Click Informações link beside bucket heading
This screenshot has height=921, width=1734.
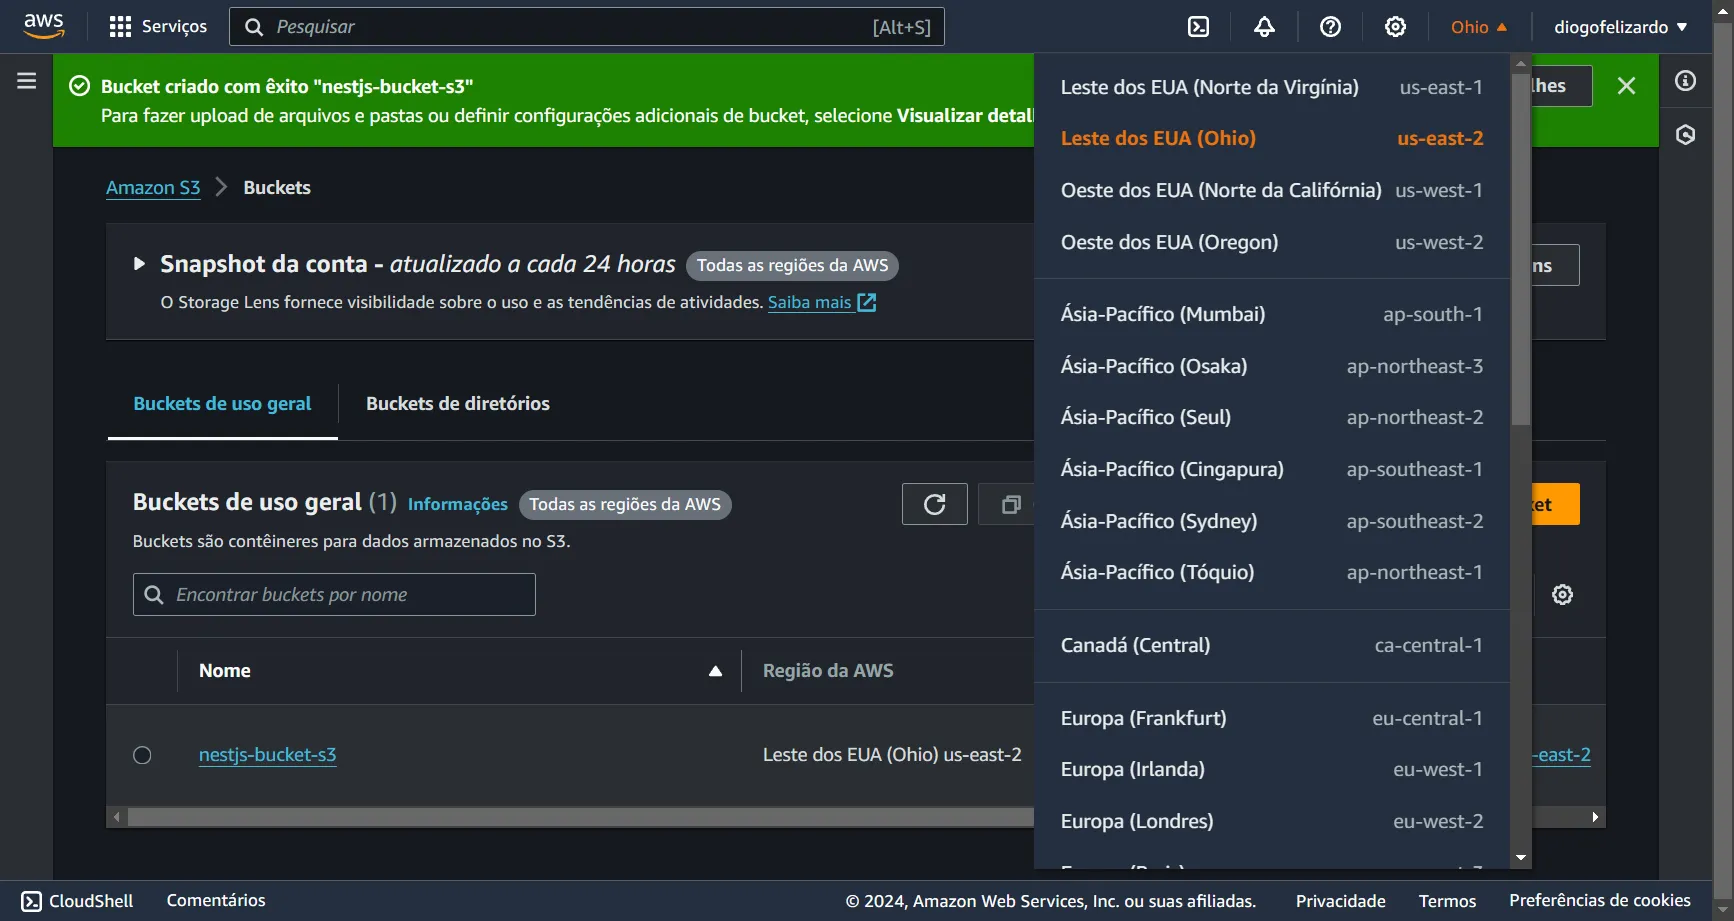tap(457, 504)
